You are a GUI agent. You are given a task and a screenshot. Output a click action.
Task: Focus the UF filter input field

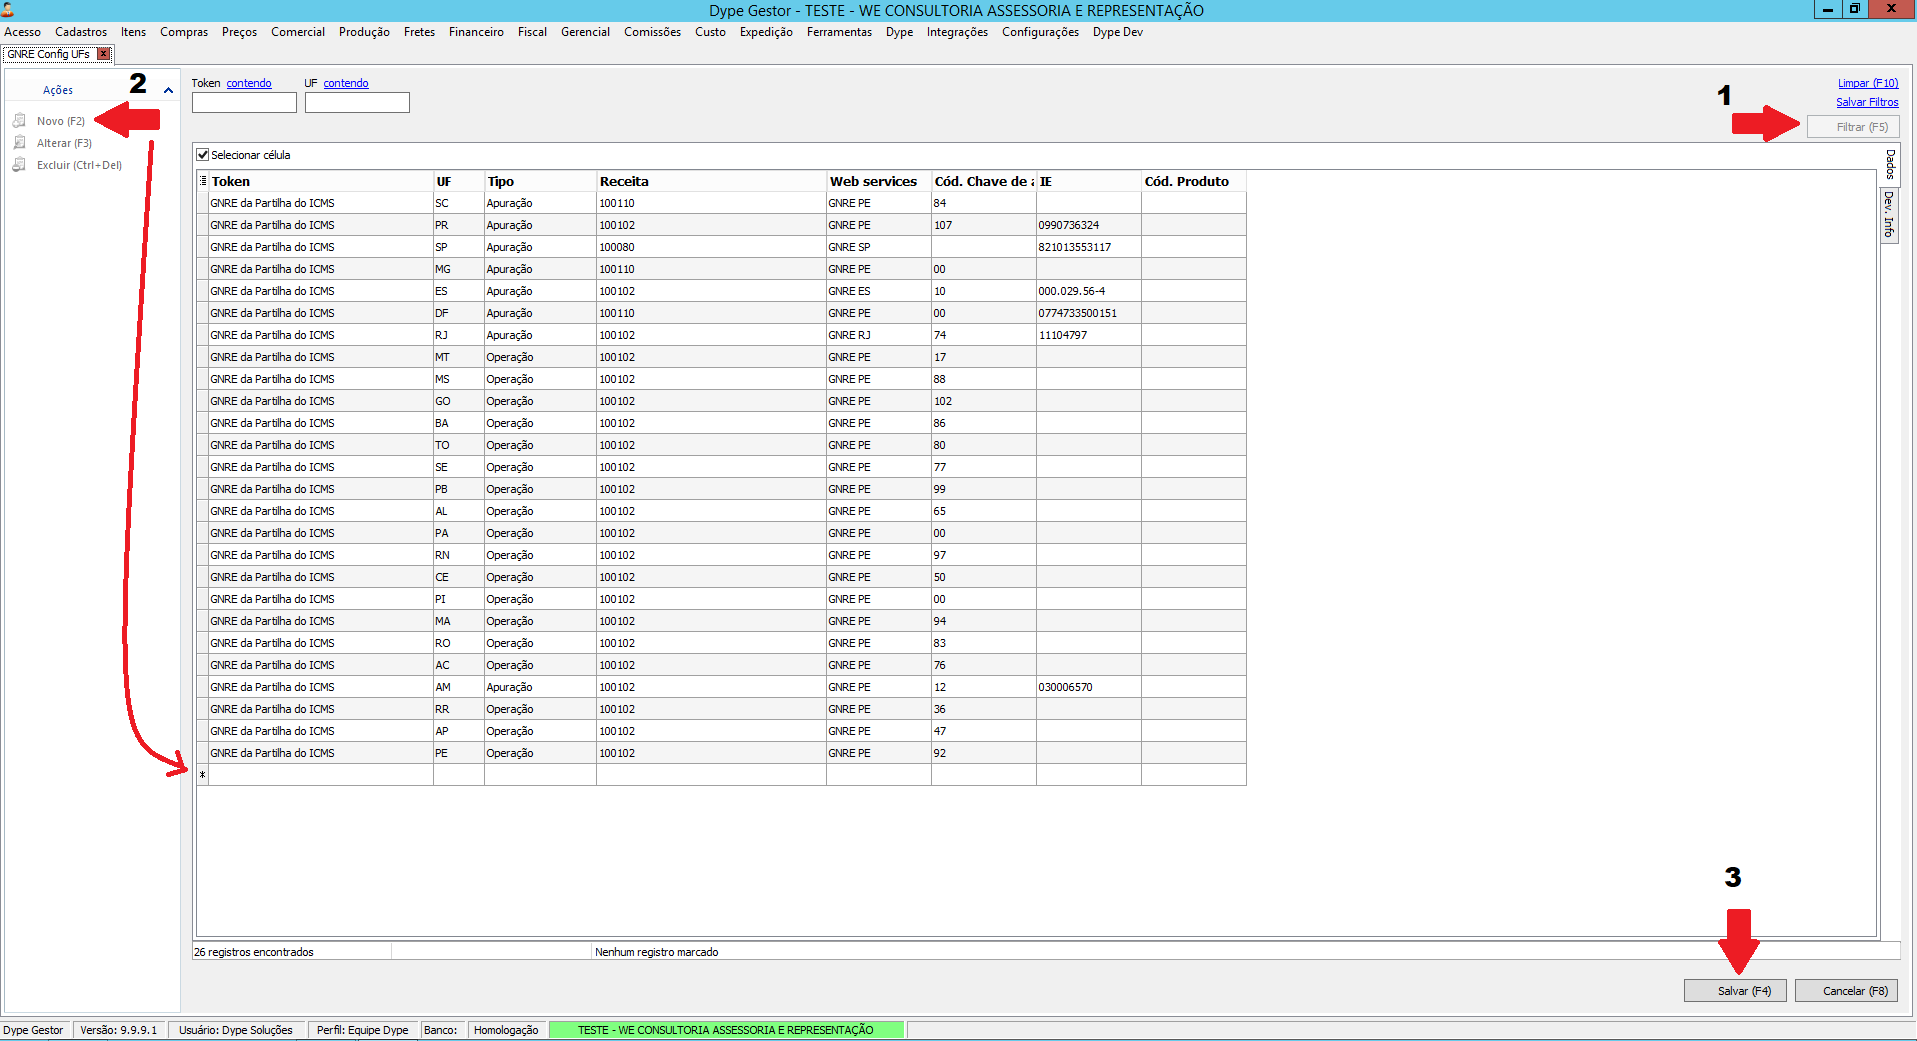pos(357,102)
